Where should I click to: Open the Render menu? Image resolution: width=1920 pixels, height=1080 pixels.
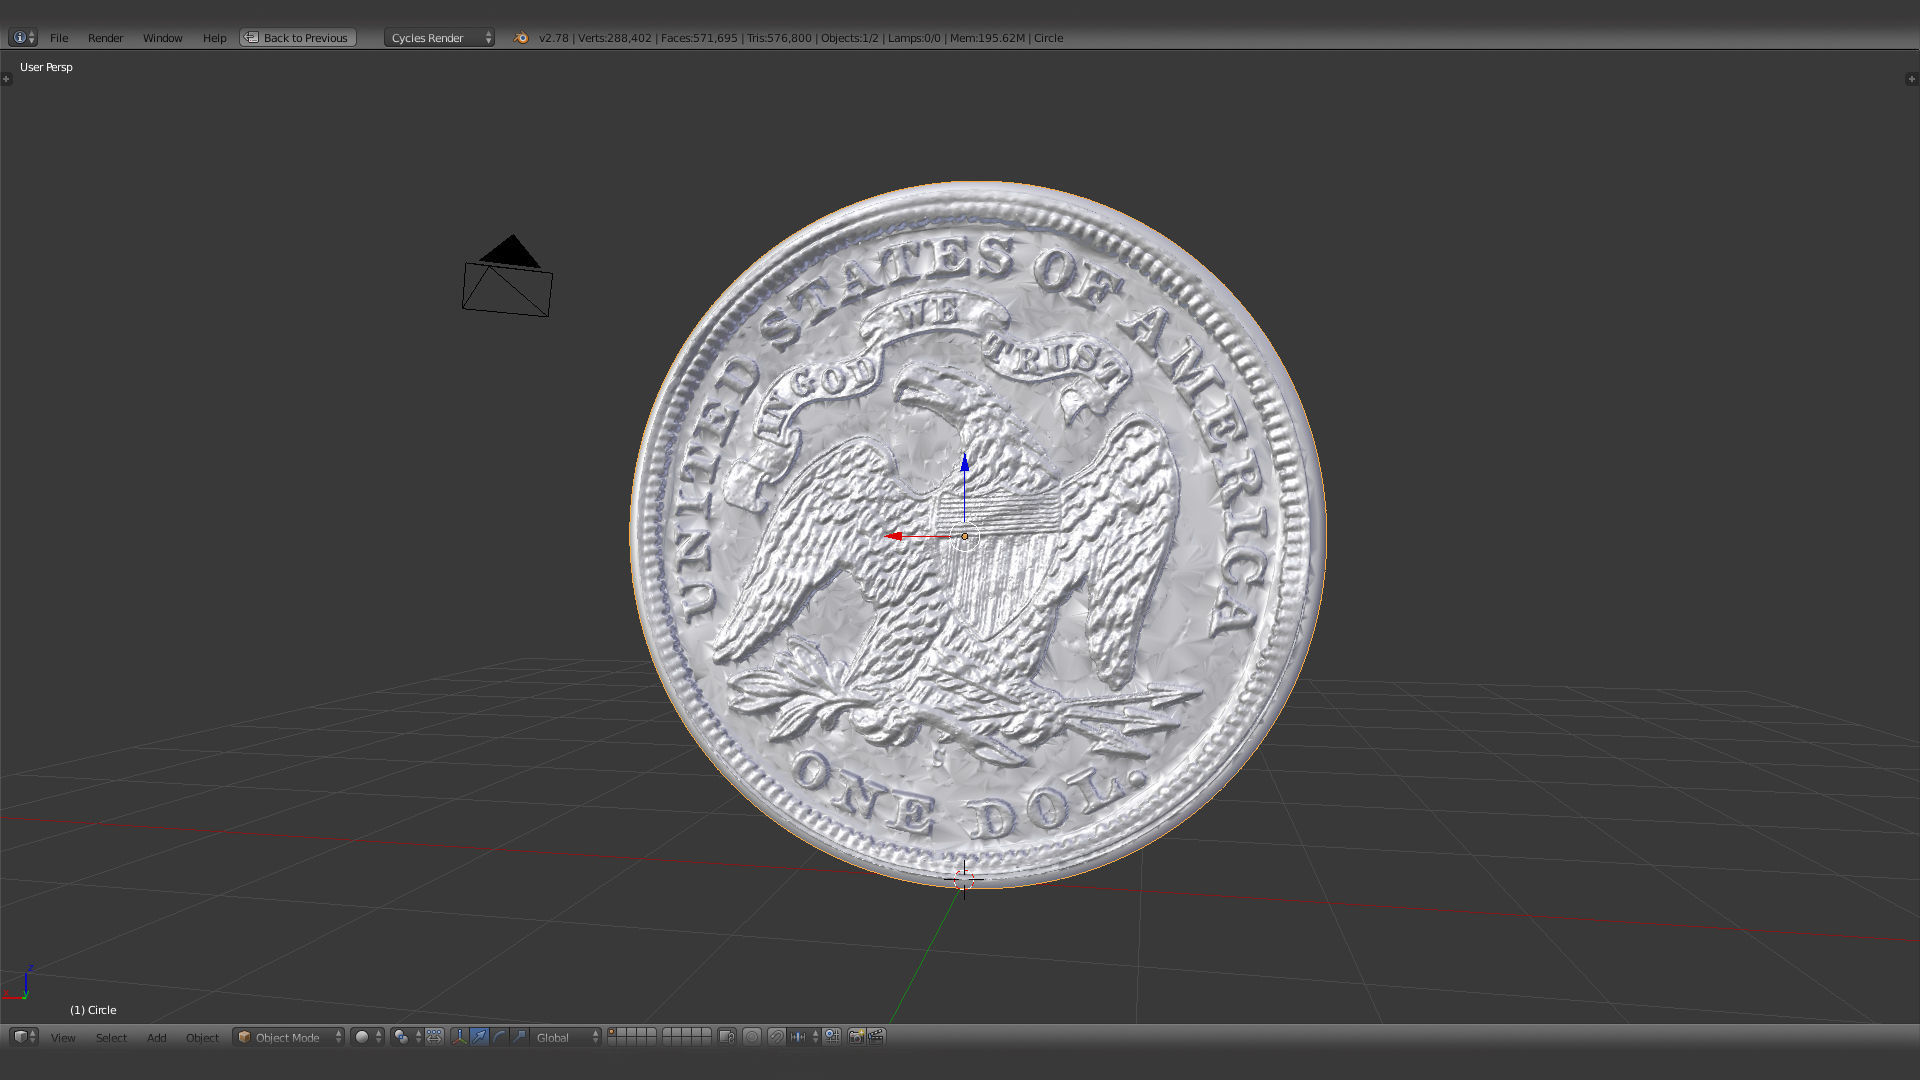[x=105, y=38]
